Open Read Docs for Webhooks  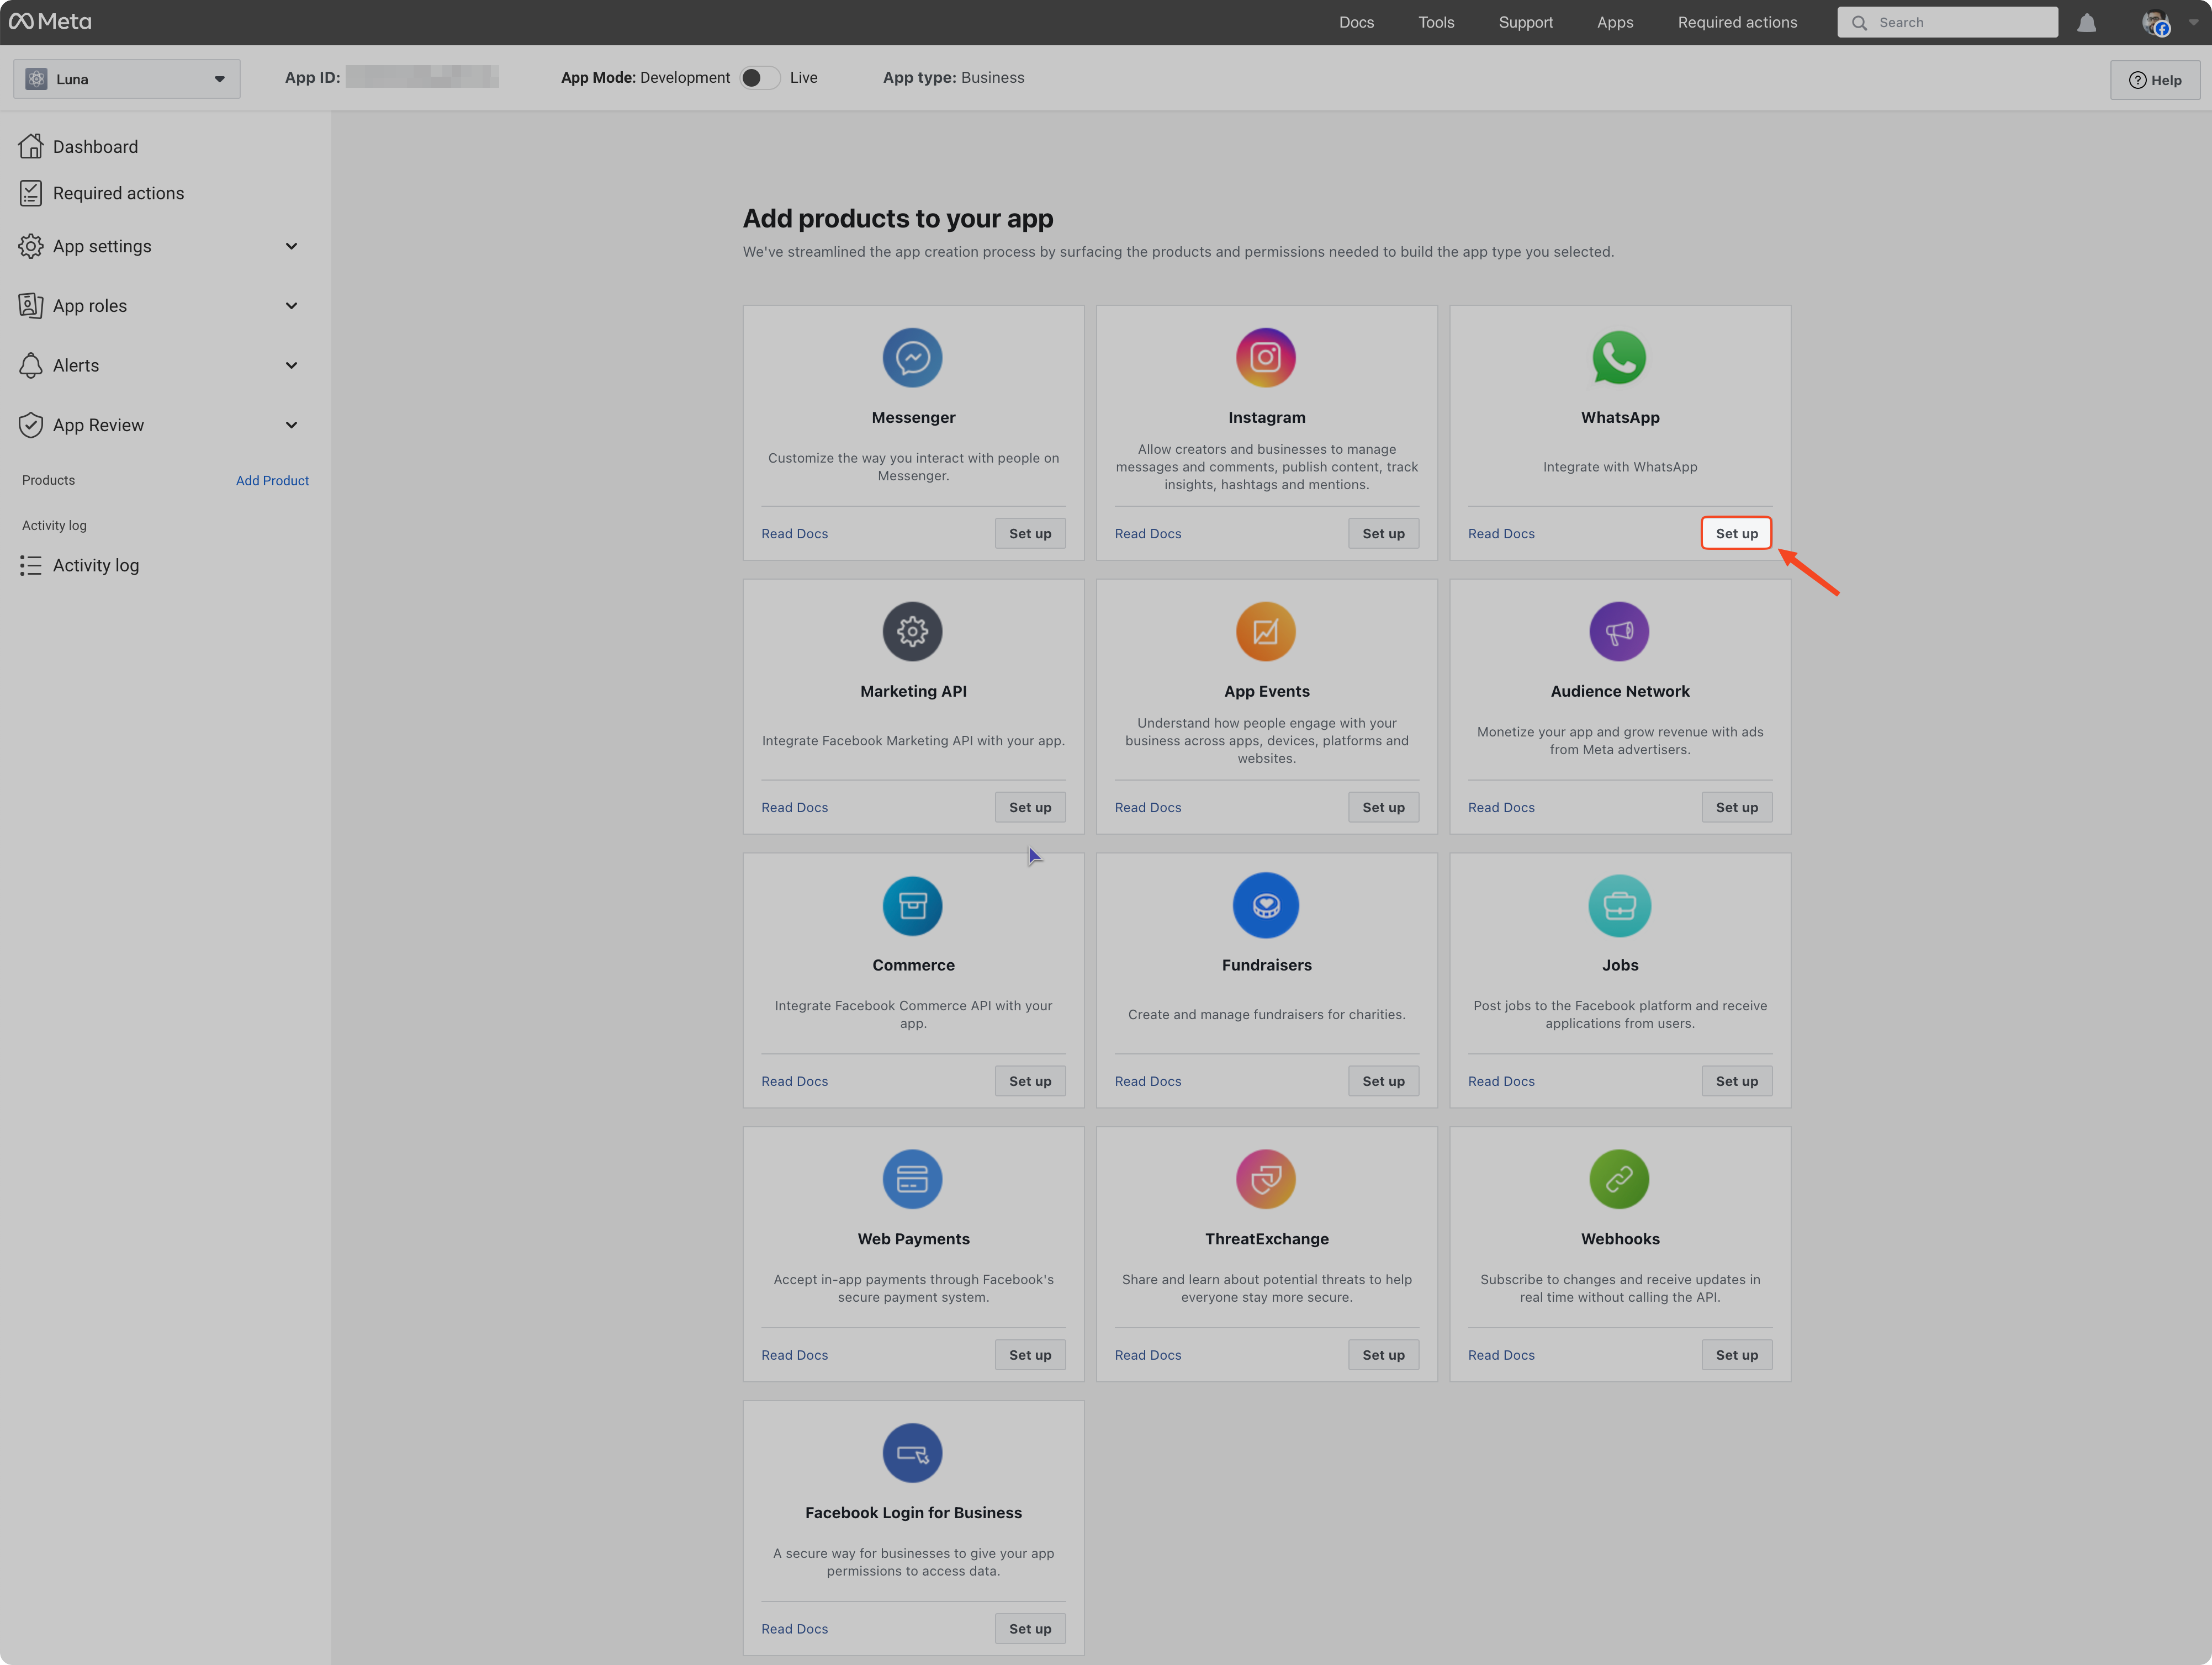pyautogui.click(x=1501, y=1355)
